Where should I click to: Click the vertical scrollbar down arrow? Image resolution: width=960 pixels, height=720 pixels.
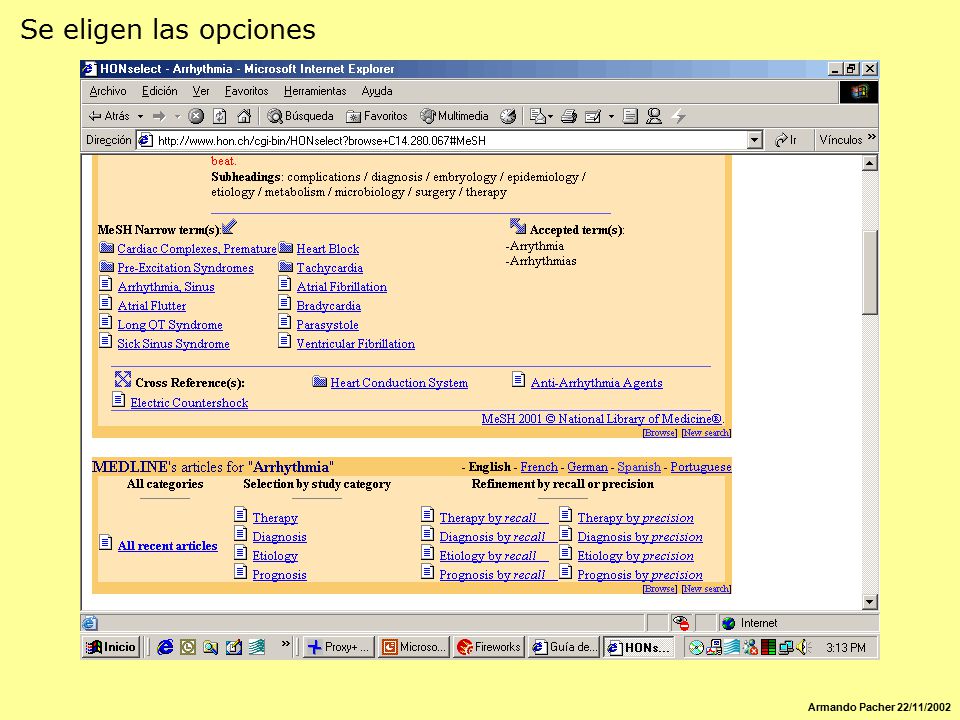[x=869, y=602]
